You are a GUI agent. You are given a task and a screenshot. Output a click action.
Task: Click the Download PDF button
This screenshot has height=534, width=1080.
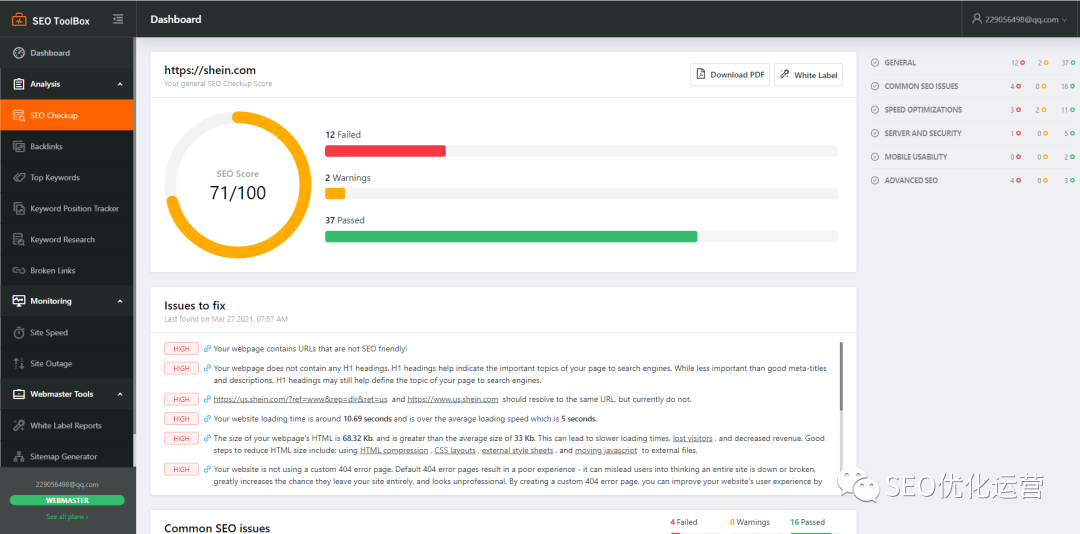pyautogui.click(x=729, y=74)
